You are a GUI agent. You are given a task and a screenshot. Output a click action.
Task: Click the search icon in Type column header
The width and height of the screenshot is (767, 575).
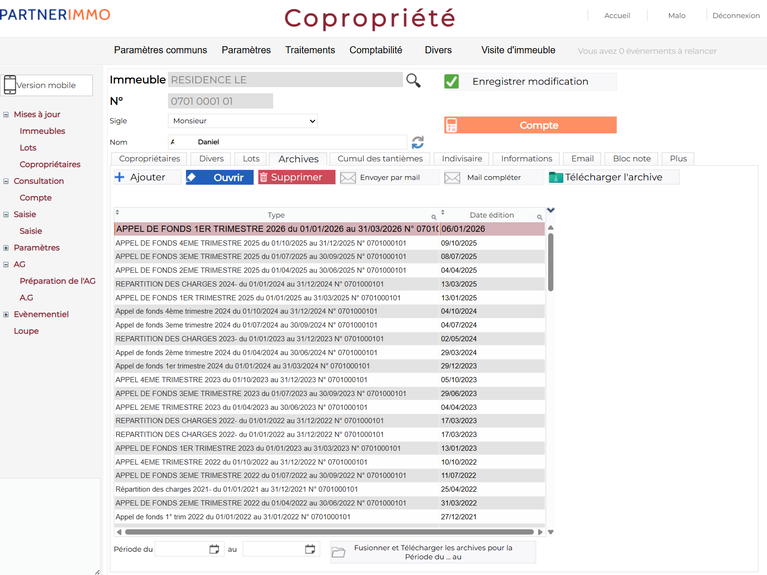tap(433, 217)
